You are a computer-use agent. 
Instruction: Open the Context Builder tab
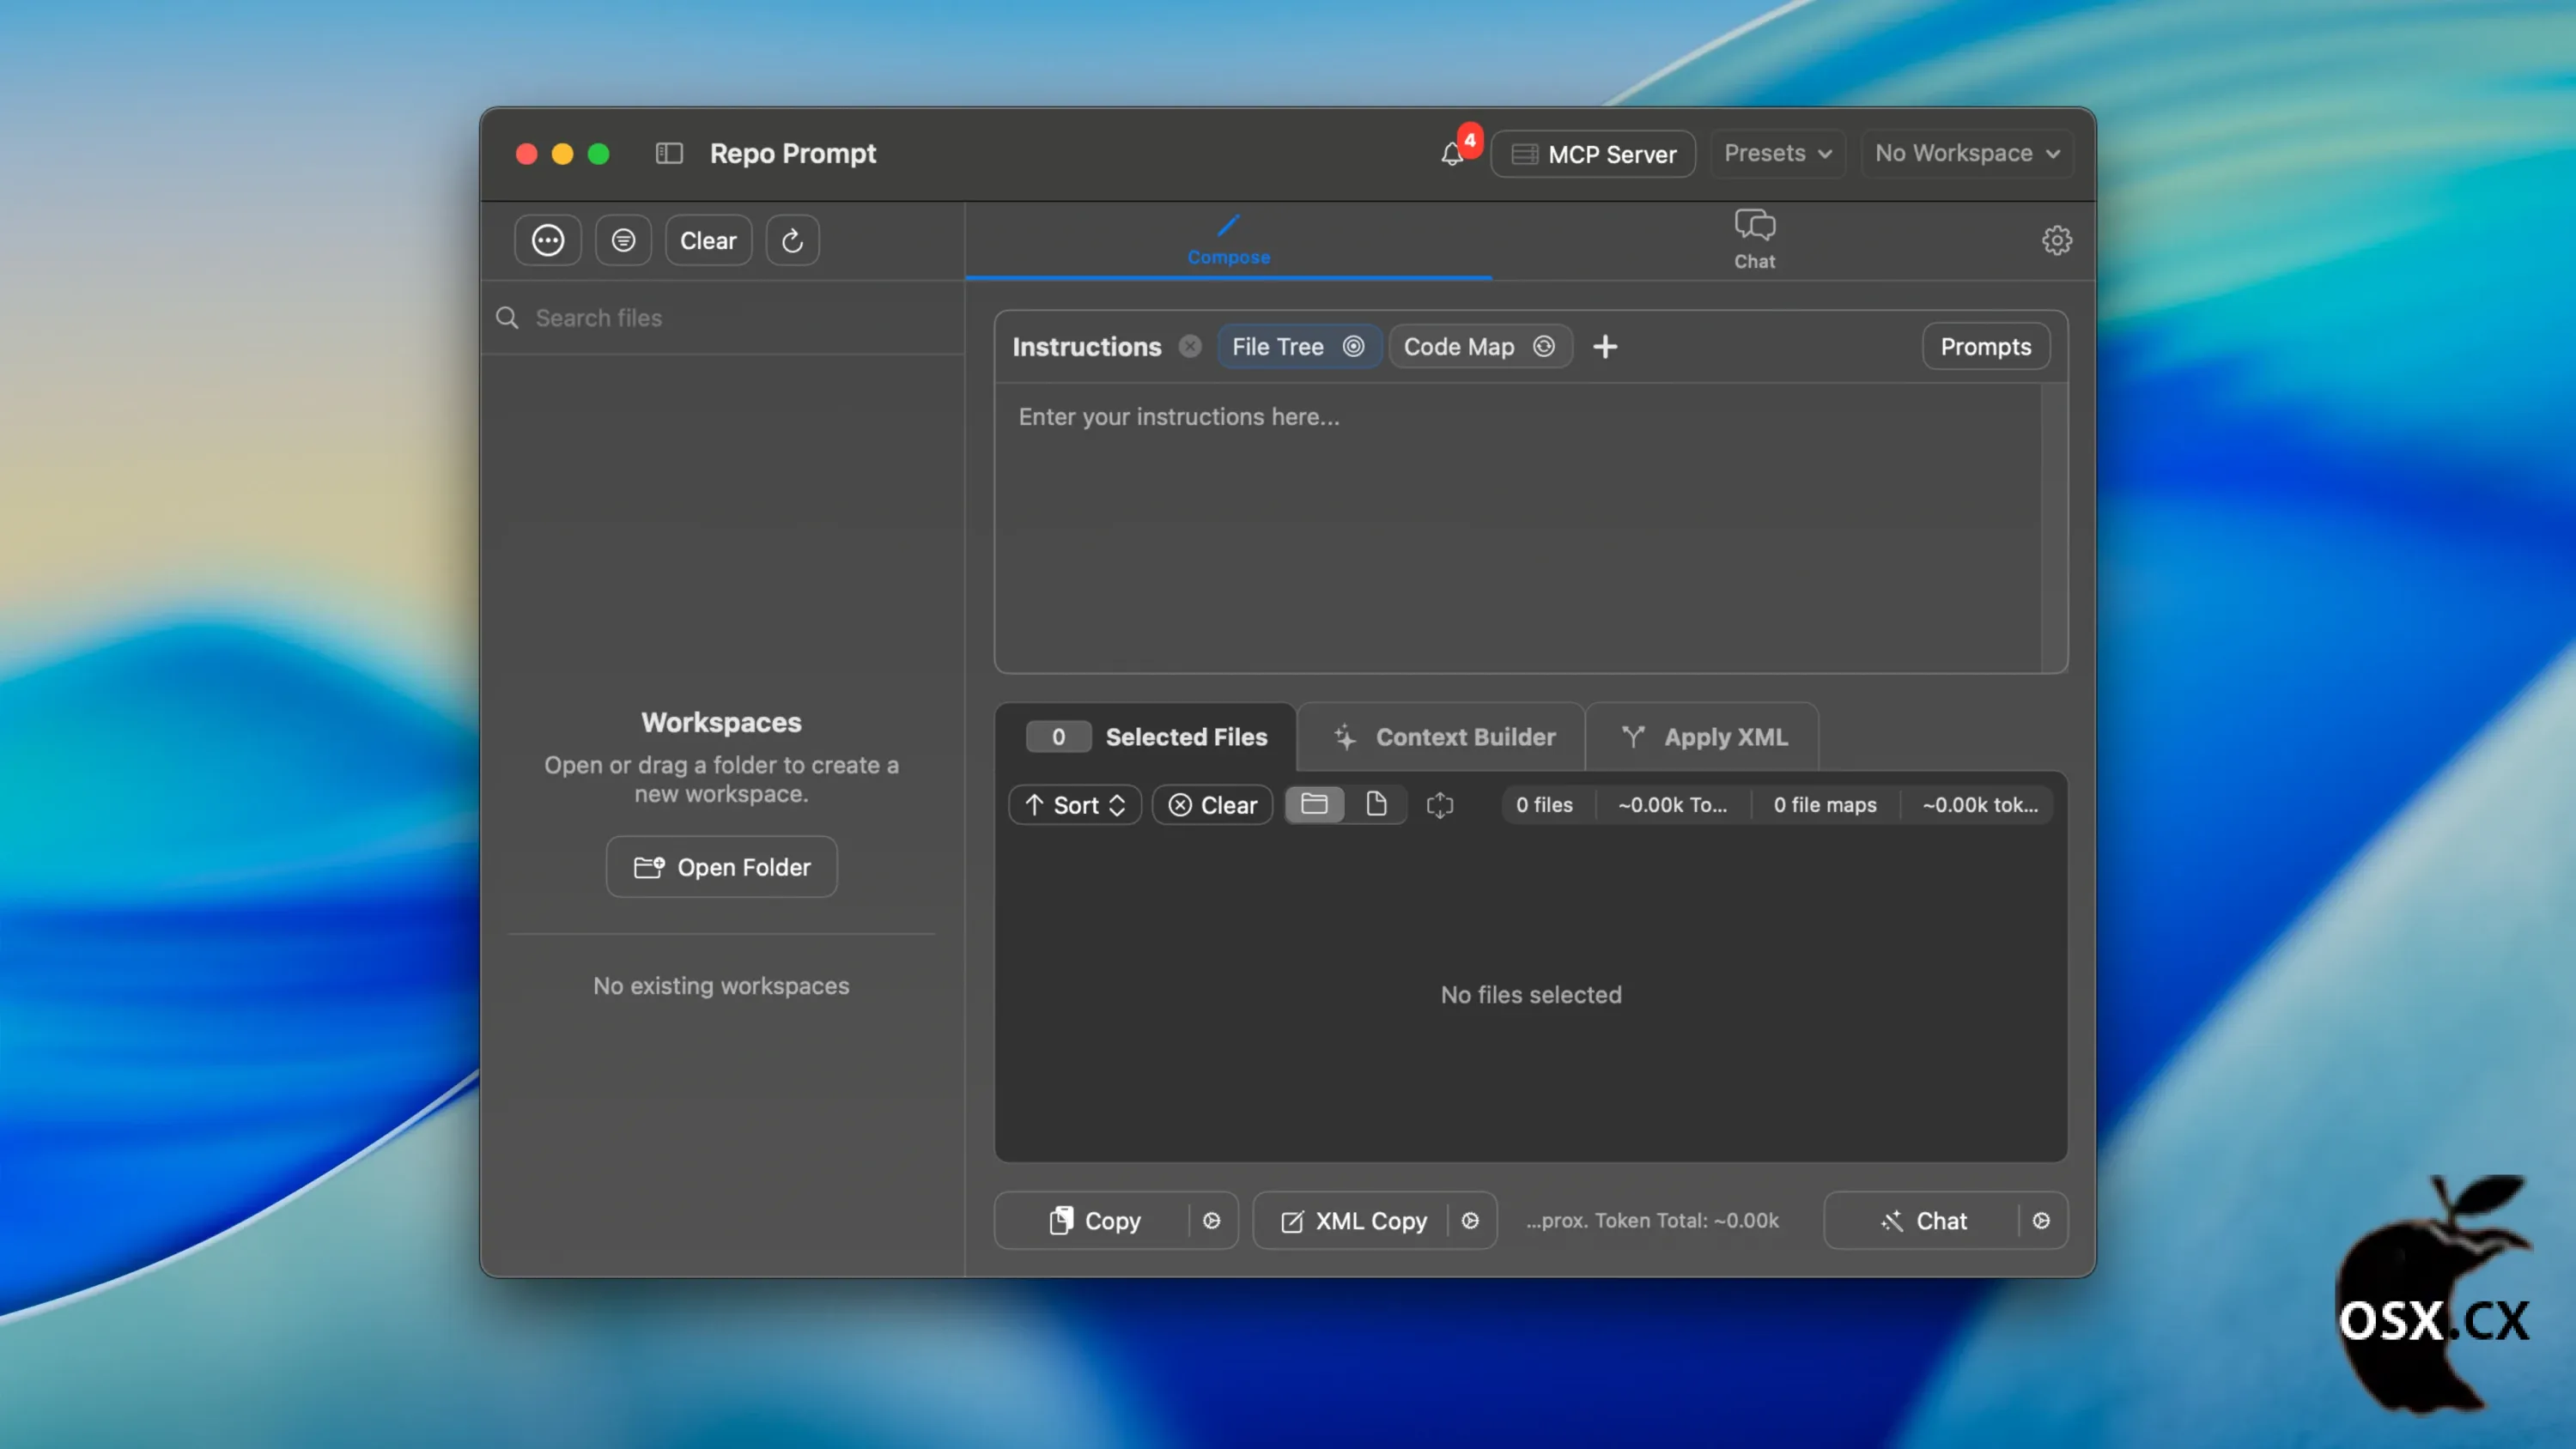click(x=1442, y=737)
